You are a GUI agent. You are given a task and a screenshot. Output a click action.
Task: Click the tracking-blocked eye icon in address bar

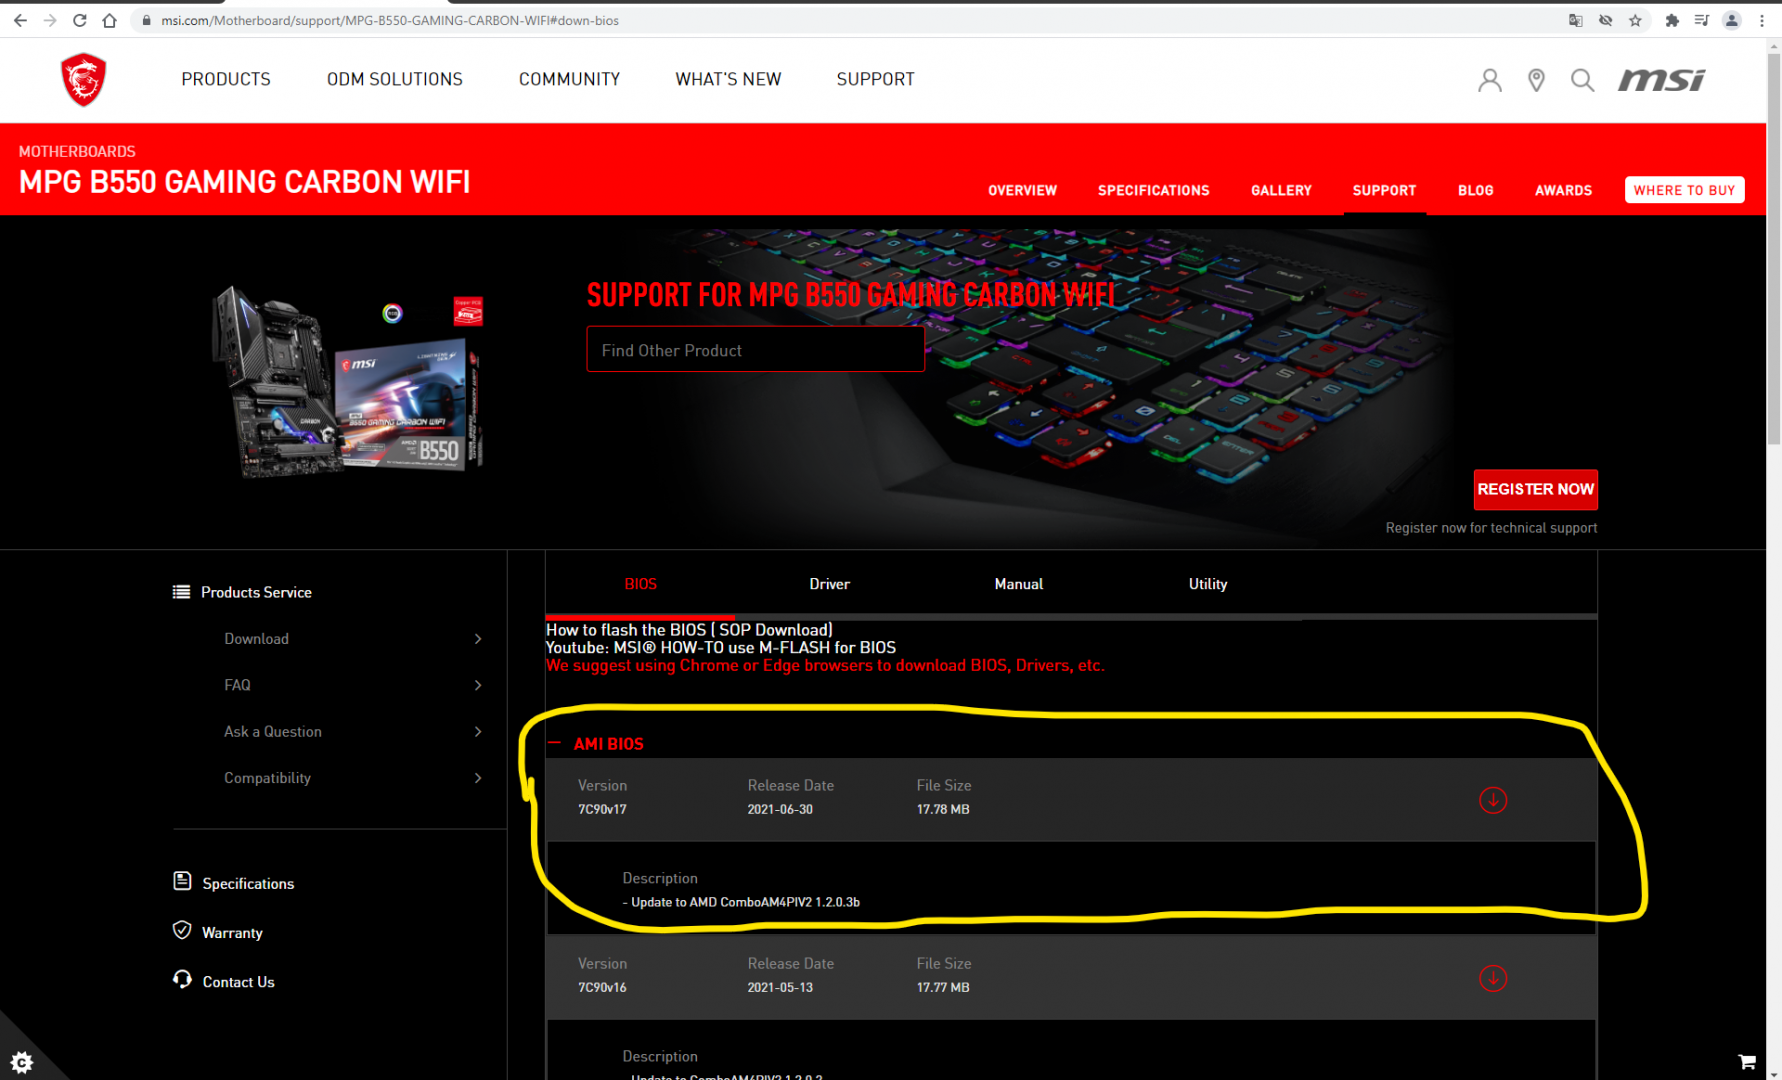(1606, 20)
